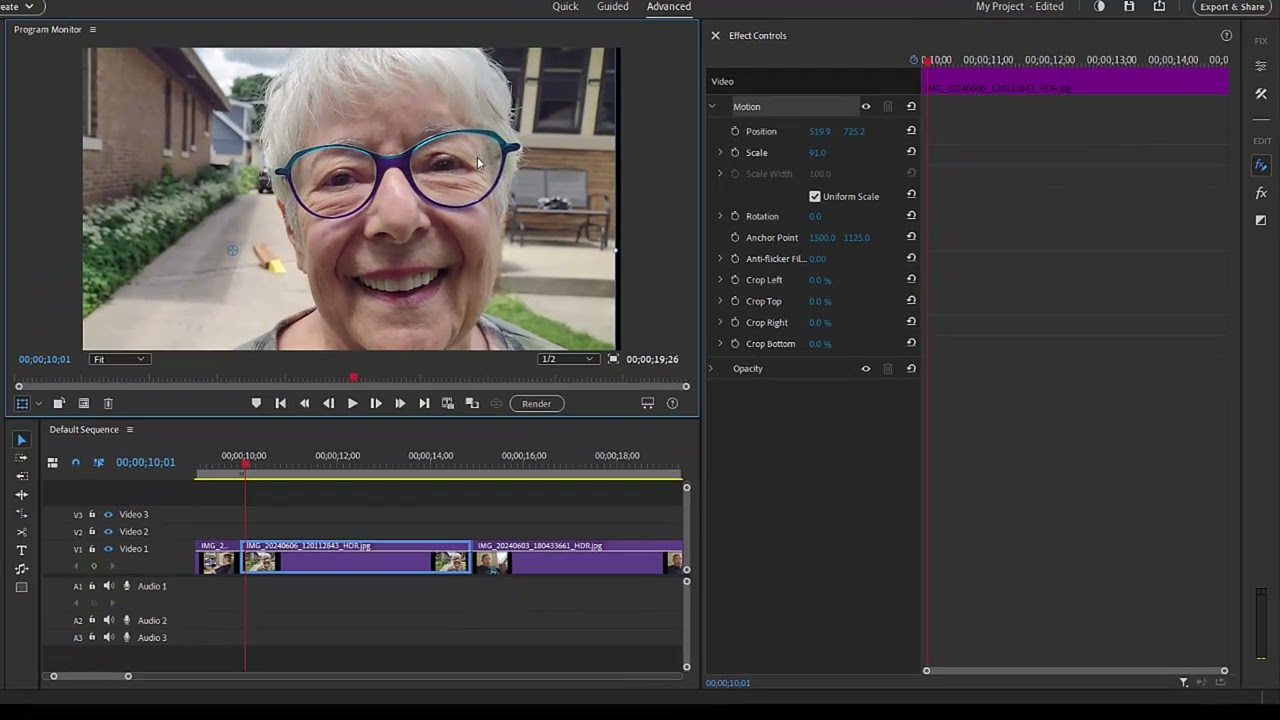Screen dimensions: 1280x720
Task: Click the Render button
Action: [x=536, y=404]
